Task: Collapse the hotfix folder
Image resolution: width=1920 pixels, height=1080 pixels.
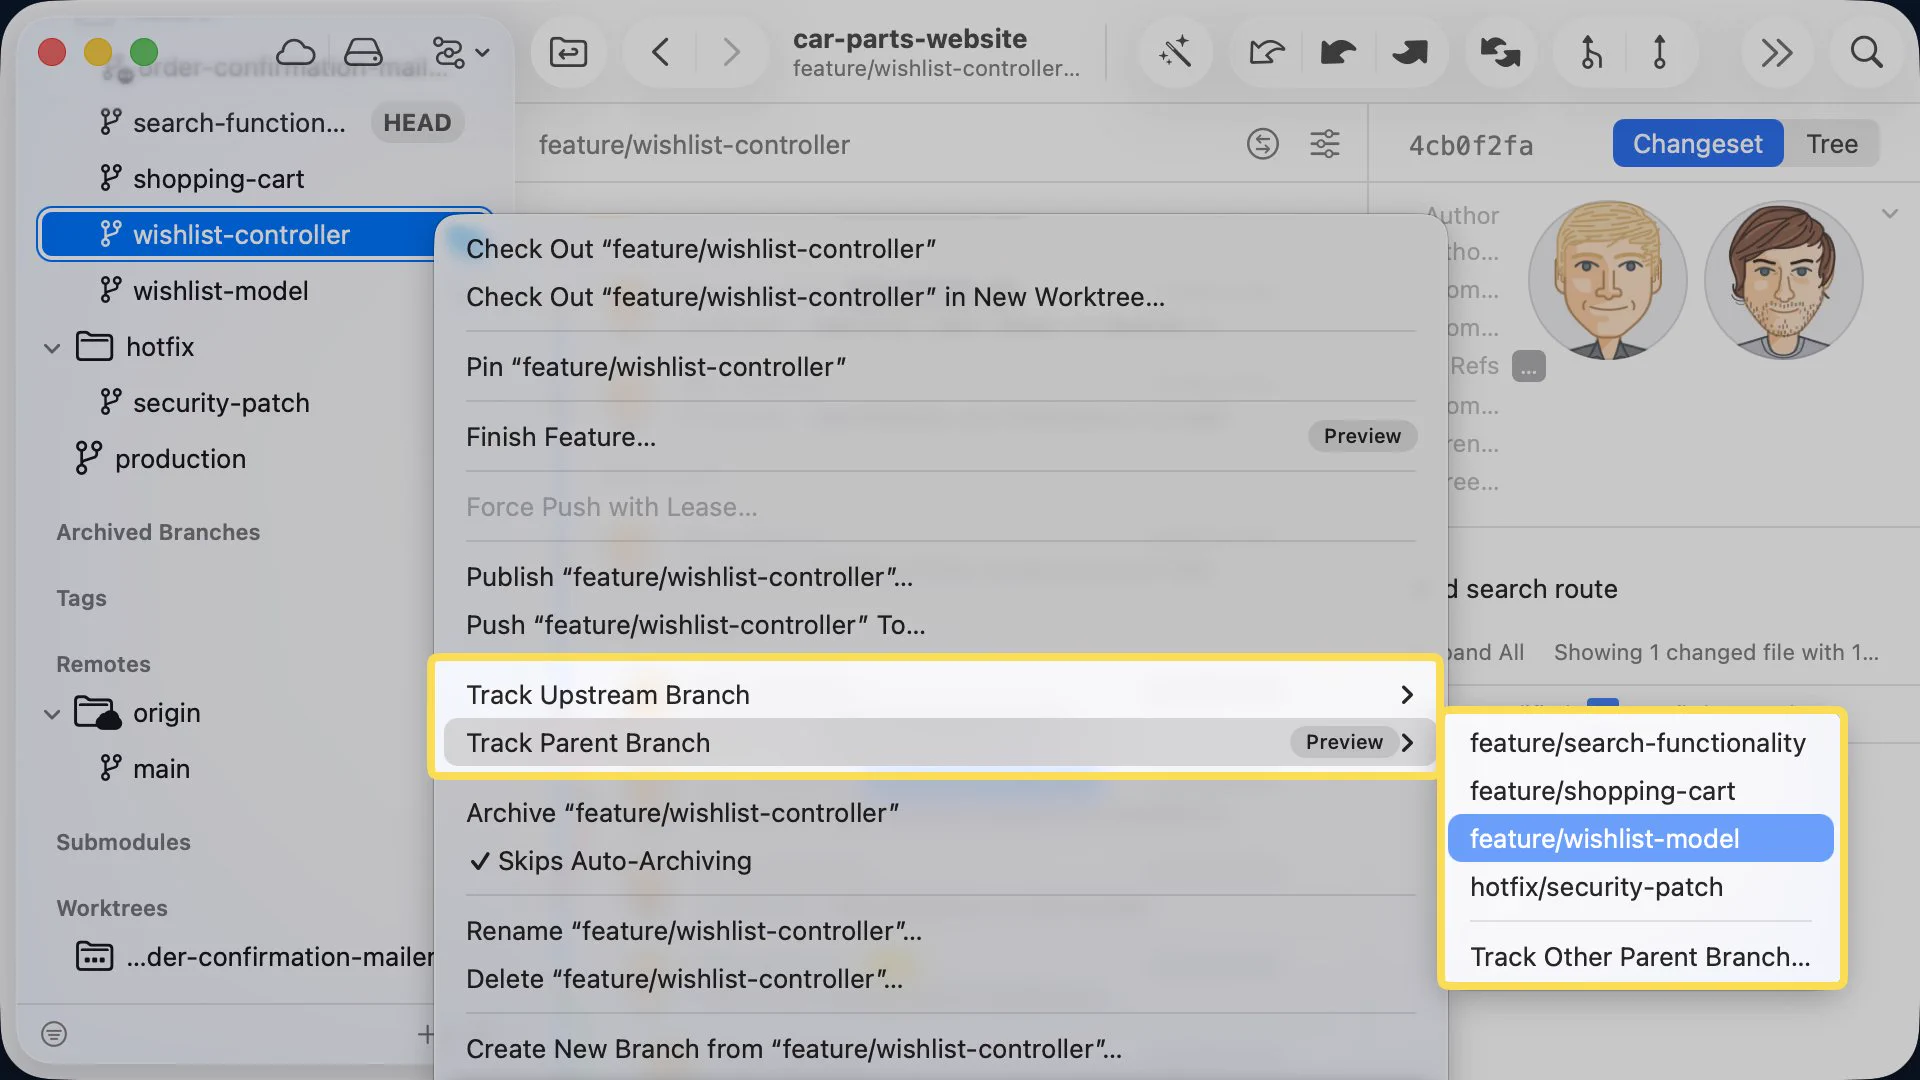Action: (x=52, y=348)
